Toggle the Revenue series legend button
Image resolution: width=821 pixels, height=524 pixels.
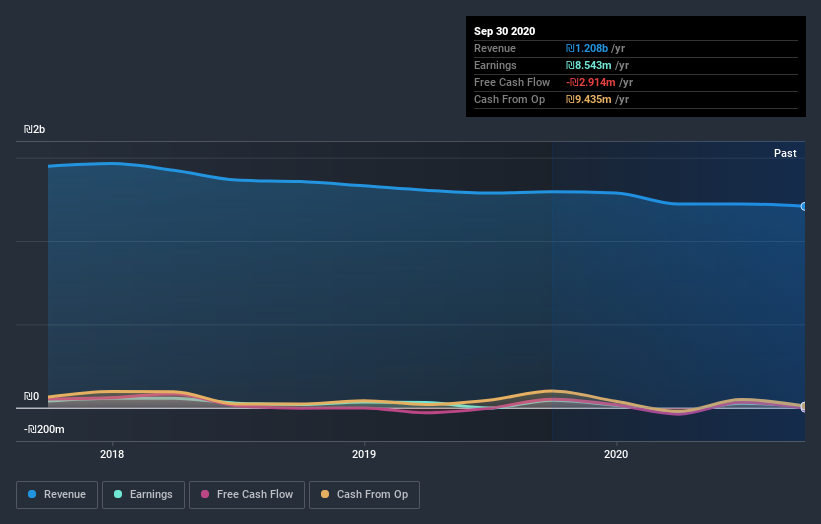tap(57, 495)
